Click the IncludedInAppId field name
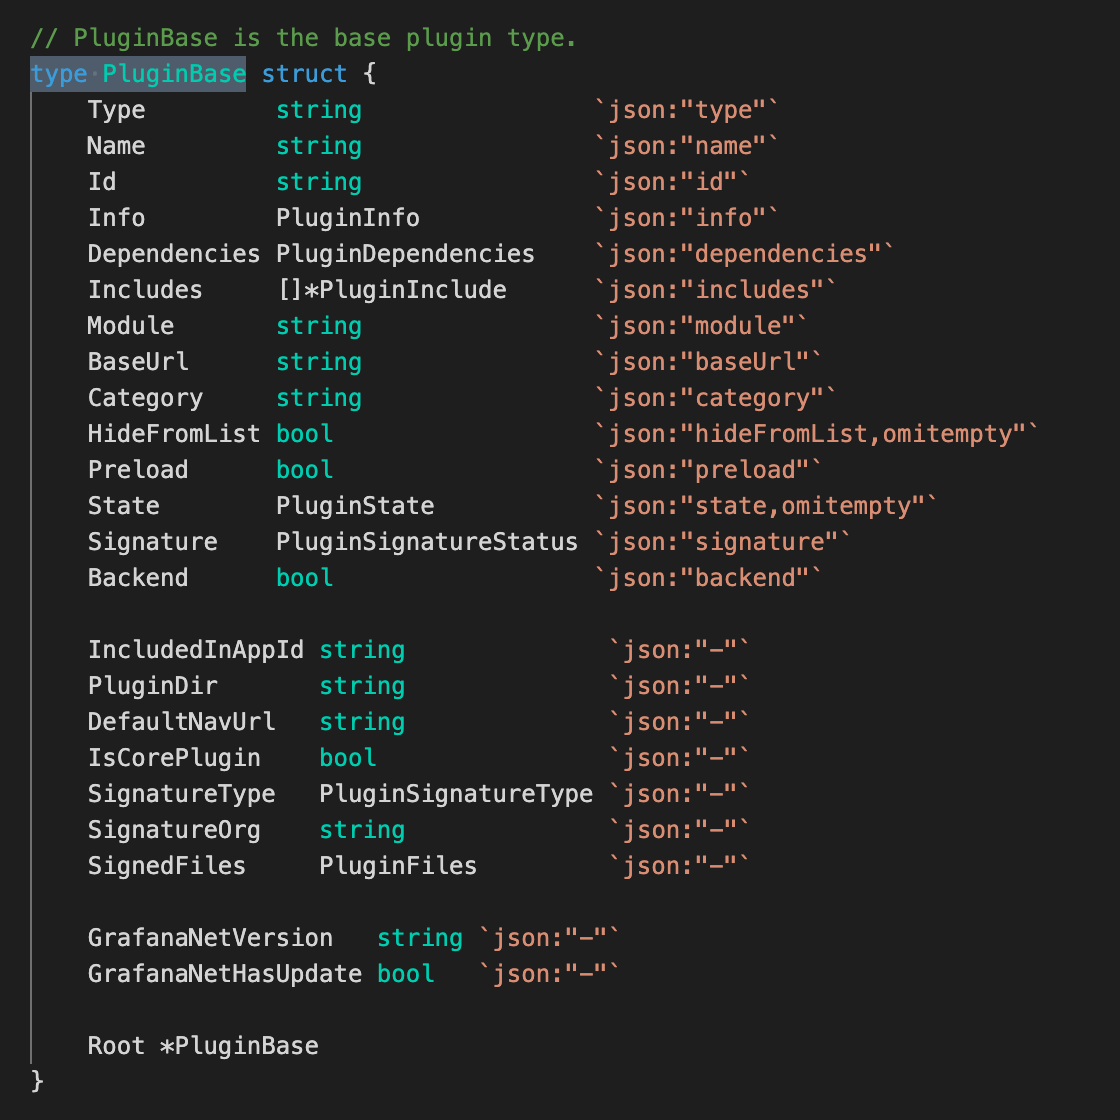 click(195, 650)
